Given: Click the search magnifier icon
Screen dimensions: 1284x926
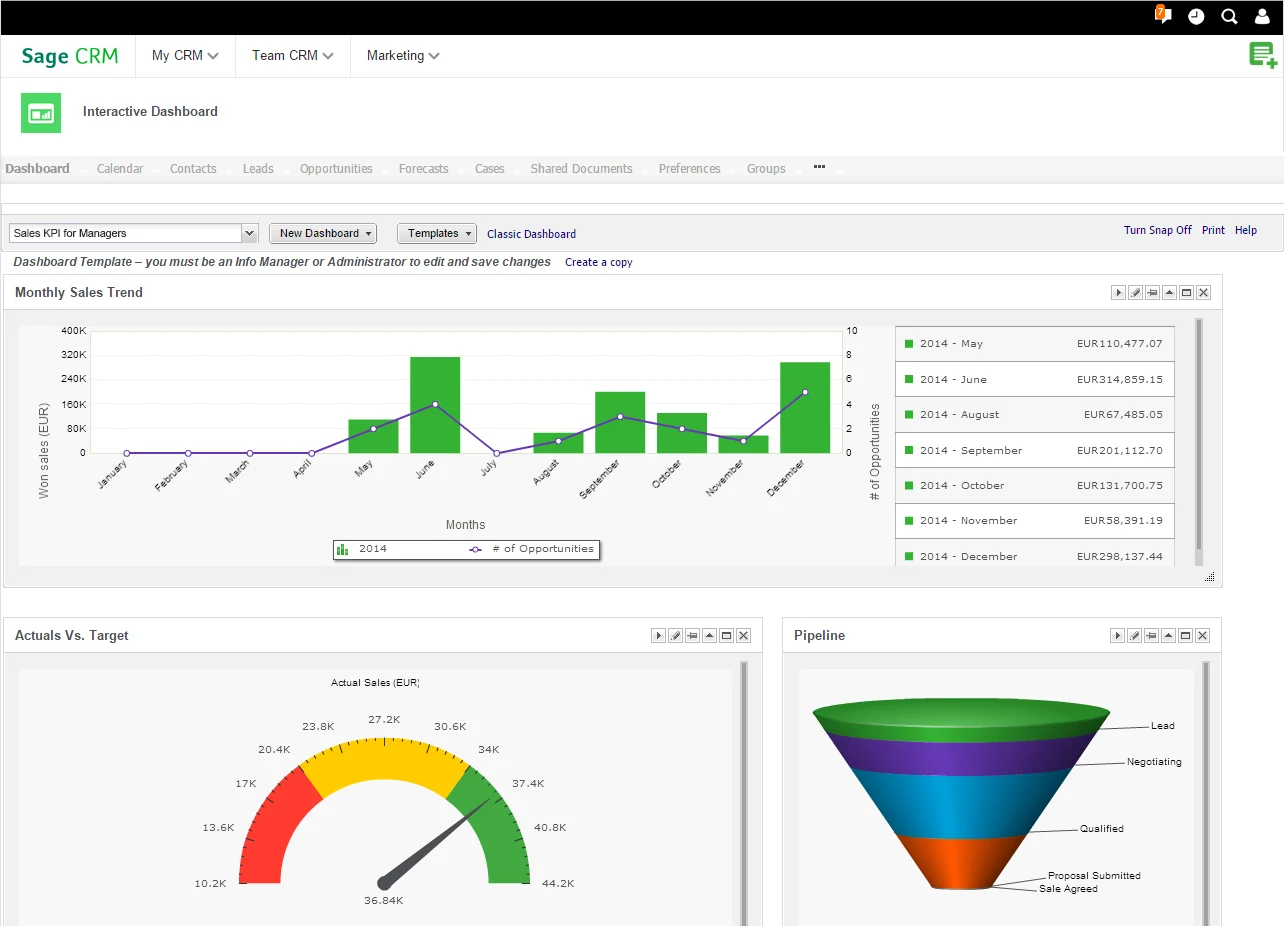Looking at the screenshot, I should pos(1230,17).
